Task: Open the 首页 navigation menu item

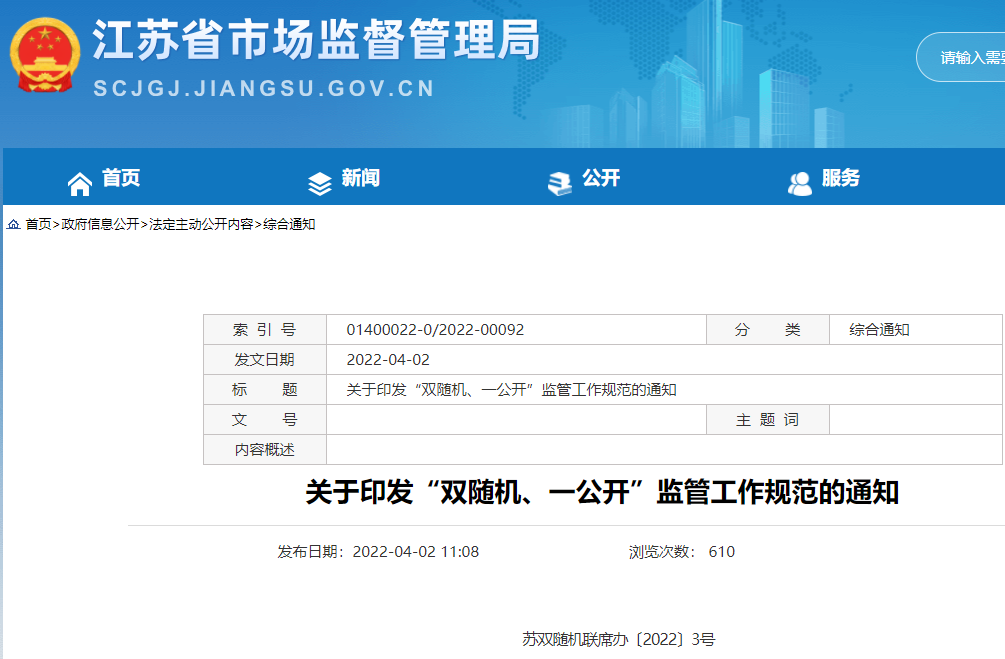Action: pos(121,178)
